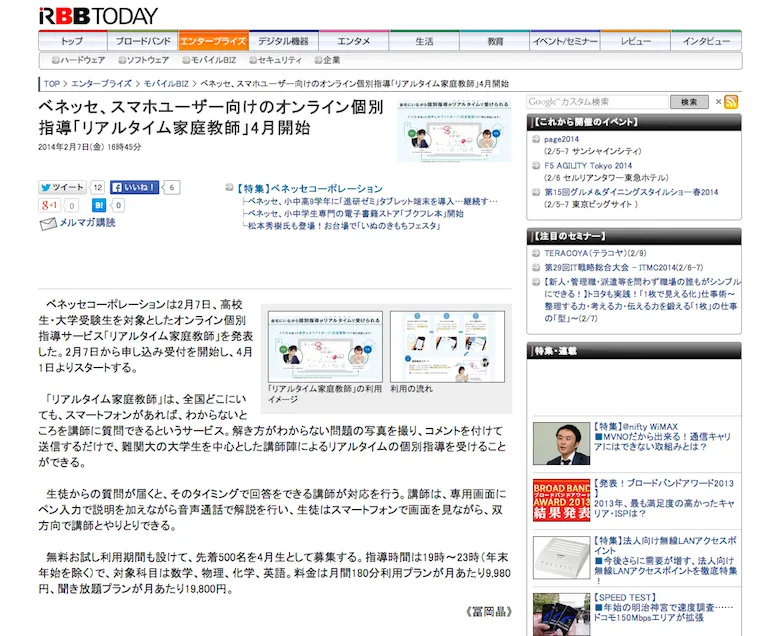The width and height of the screenshot is (780, 636).
Task: Select the 教育 tab
Action: tap(495, 41)
